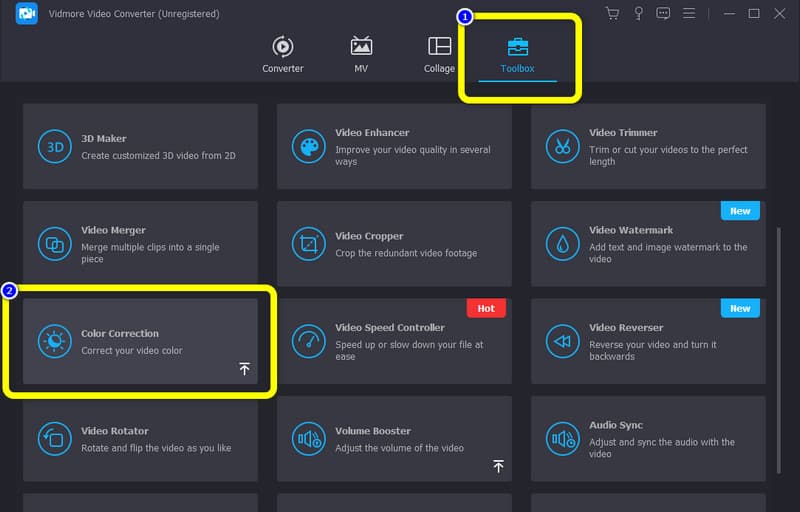
Task: Open the hamburger menu in title bar
Action: 689,14
